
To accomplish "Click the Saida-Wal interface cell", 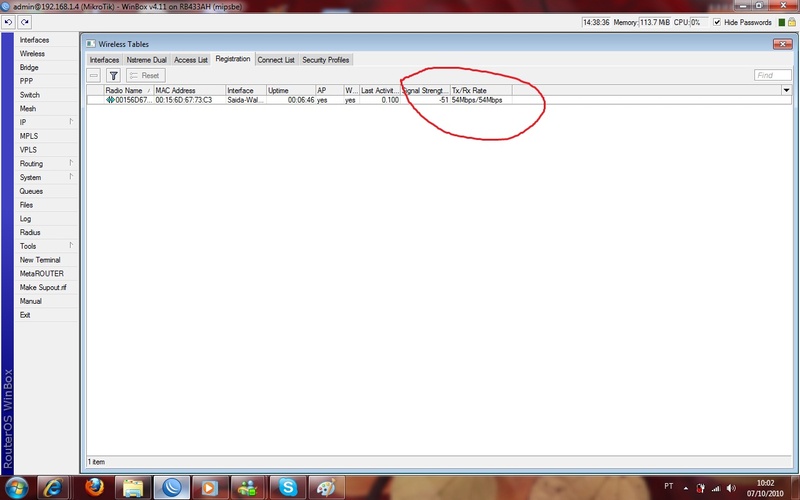I will (246, 100).
